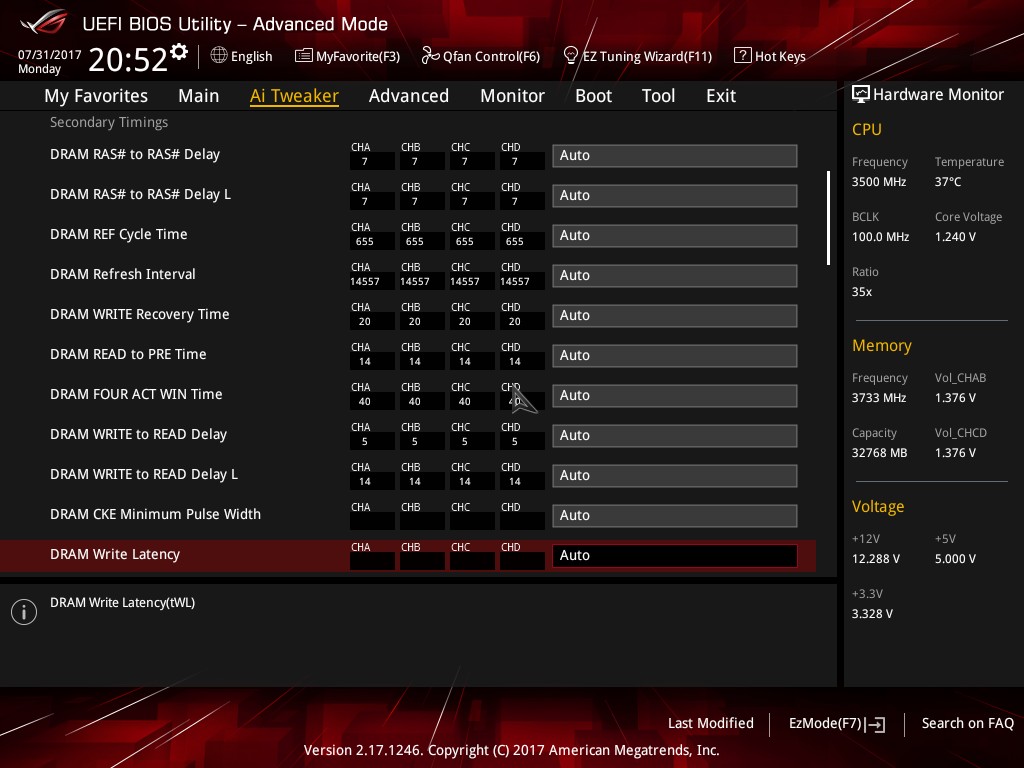Viewport: 1024px width, 768px height.
Task: Click the Hardware Monitor display icon
Action: [860, 94]
